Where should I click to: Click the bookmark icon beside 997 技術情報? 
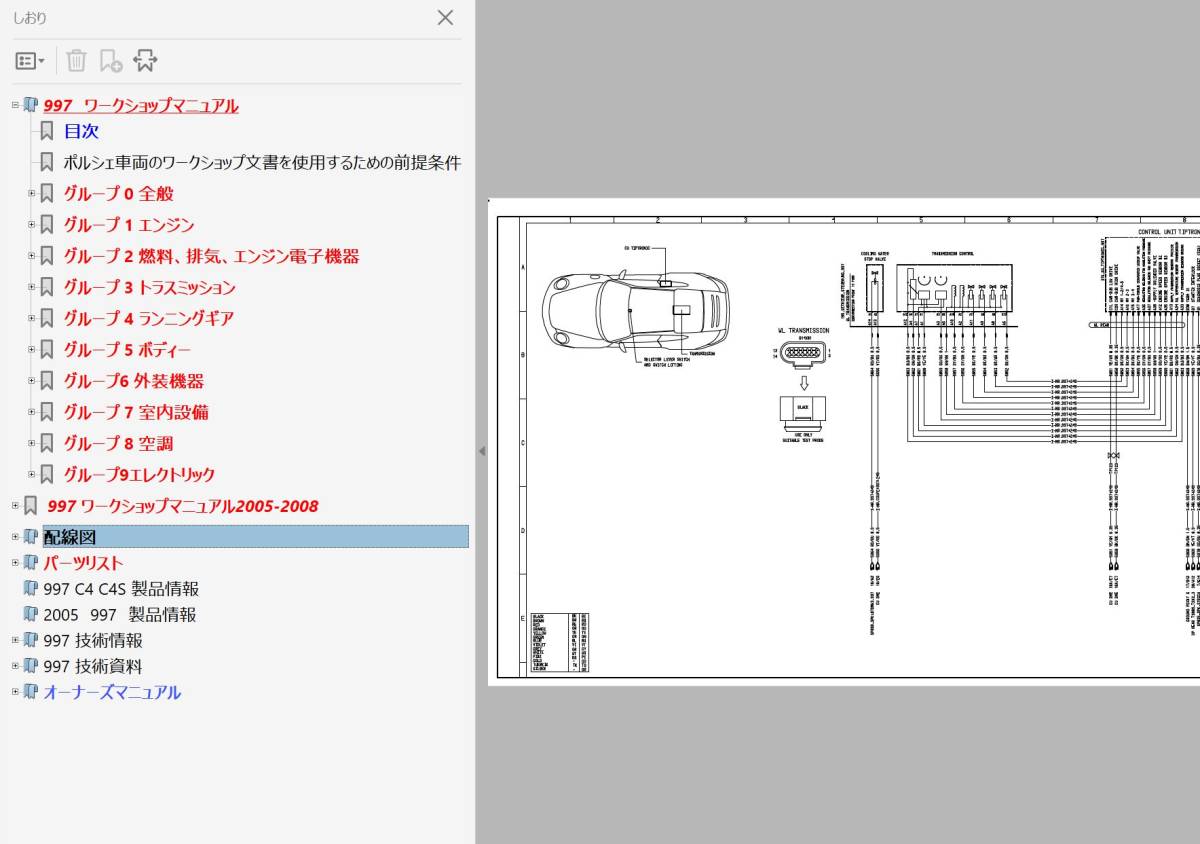point(31,640)
